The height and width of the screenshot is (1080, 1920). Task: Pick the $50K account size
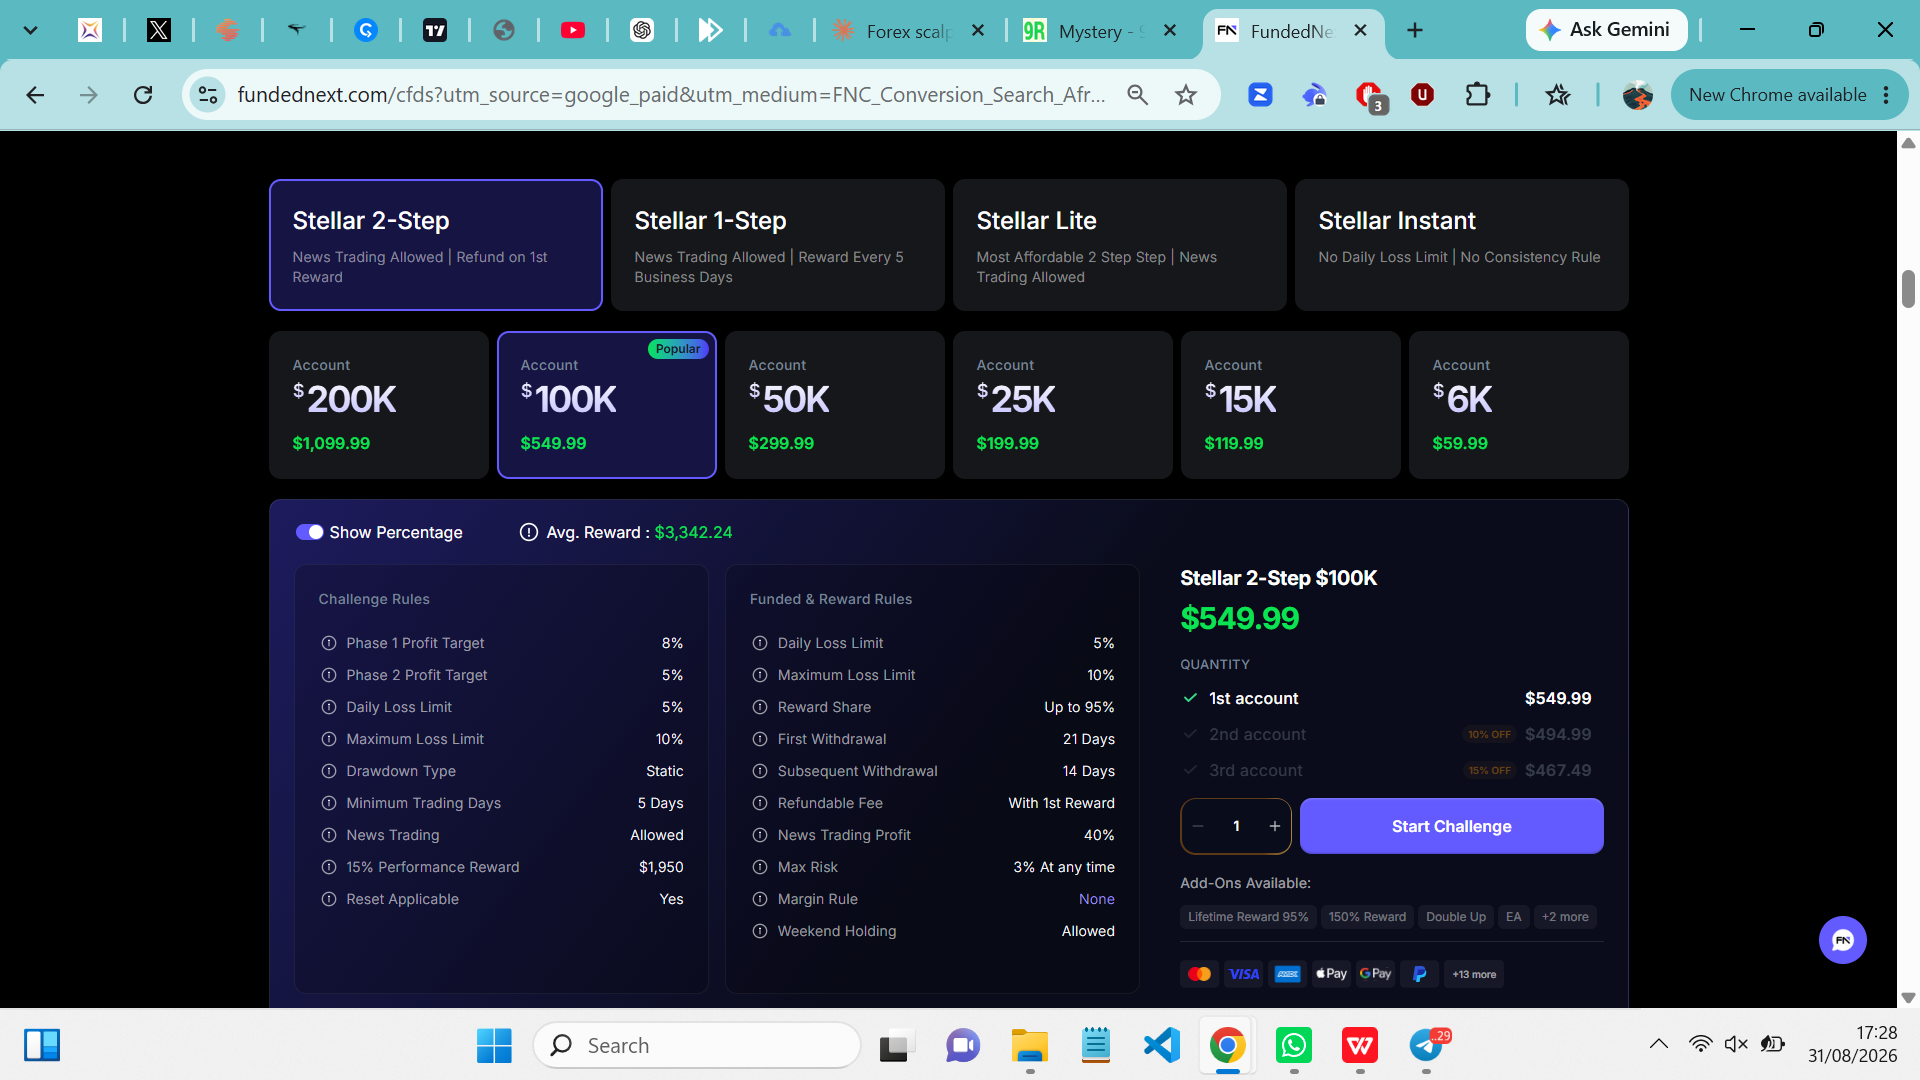point(835,405)
